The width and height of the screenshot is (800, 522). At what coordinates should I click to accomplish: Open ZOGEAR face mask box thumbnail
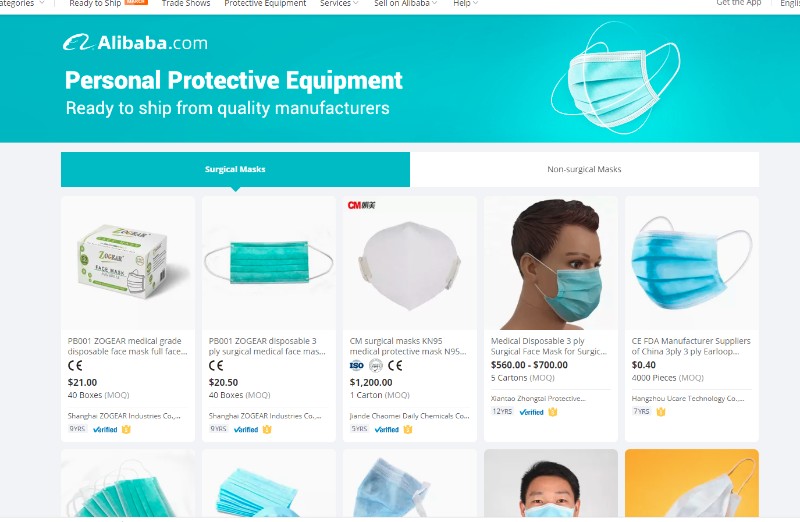[128, 263]
